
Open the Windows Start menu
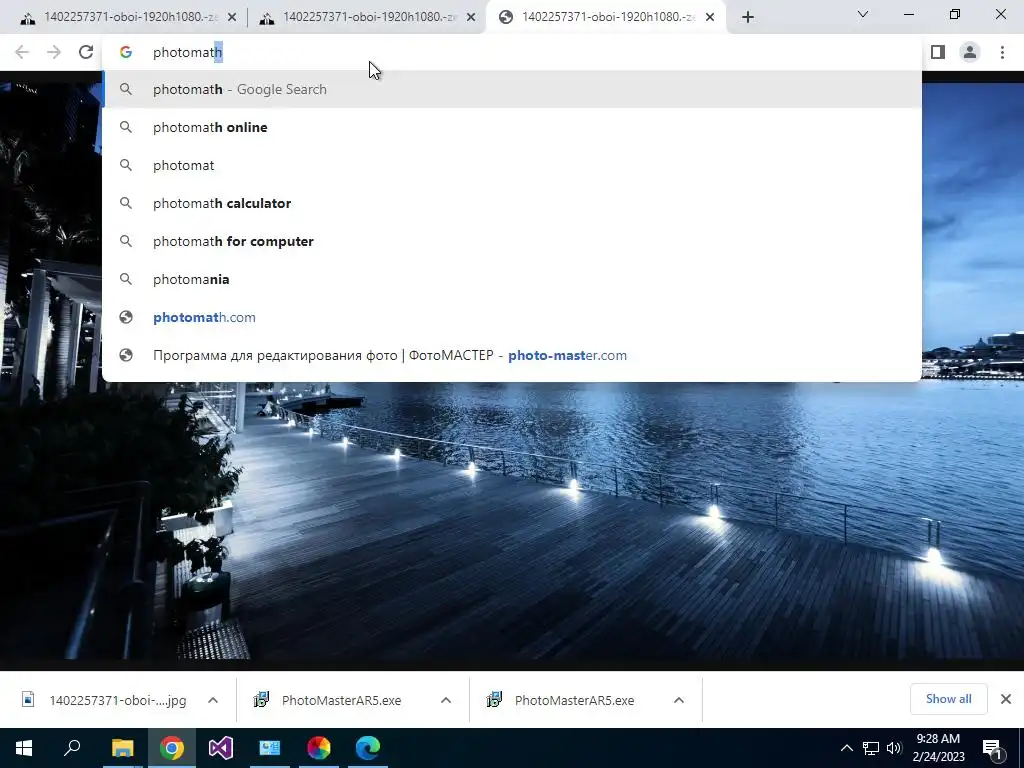coord(24,748)
